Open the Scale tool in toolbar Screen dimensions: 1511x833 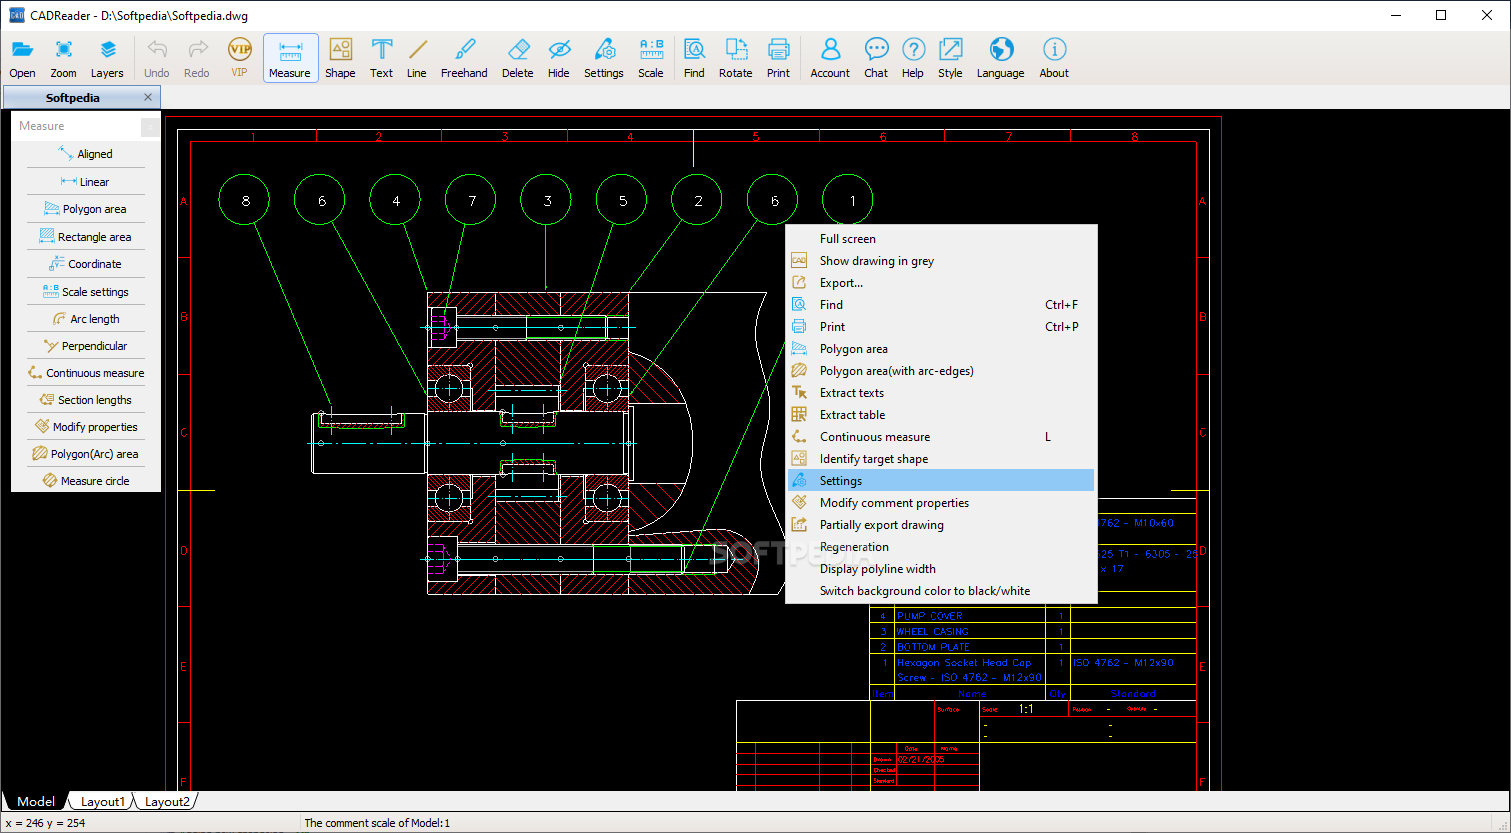coord(651,58)
